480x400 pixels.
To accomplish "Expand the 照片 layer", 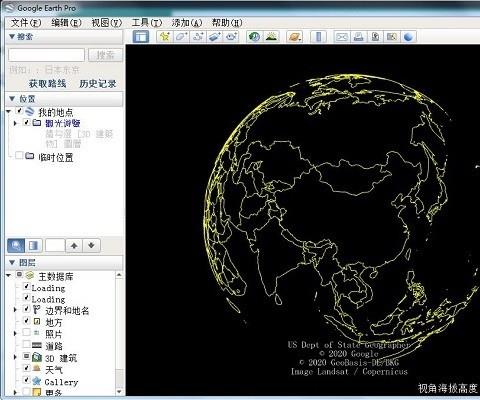I will click(15, 333).
